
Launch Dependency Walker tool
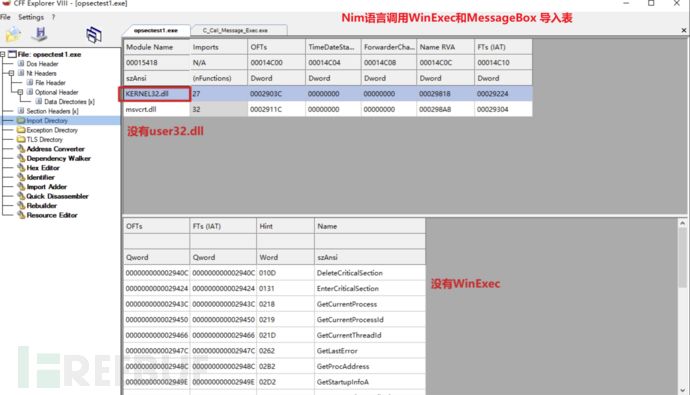click(x=59, y=158)
